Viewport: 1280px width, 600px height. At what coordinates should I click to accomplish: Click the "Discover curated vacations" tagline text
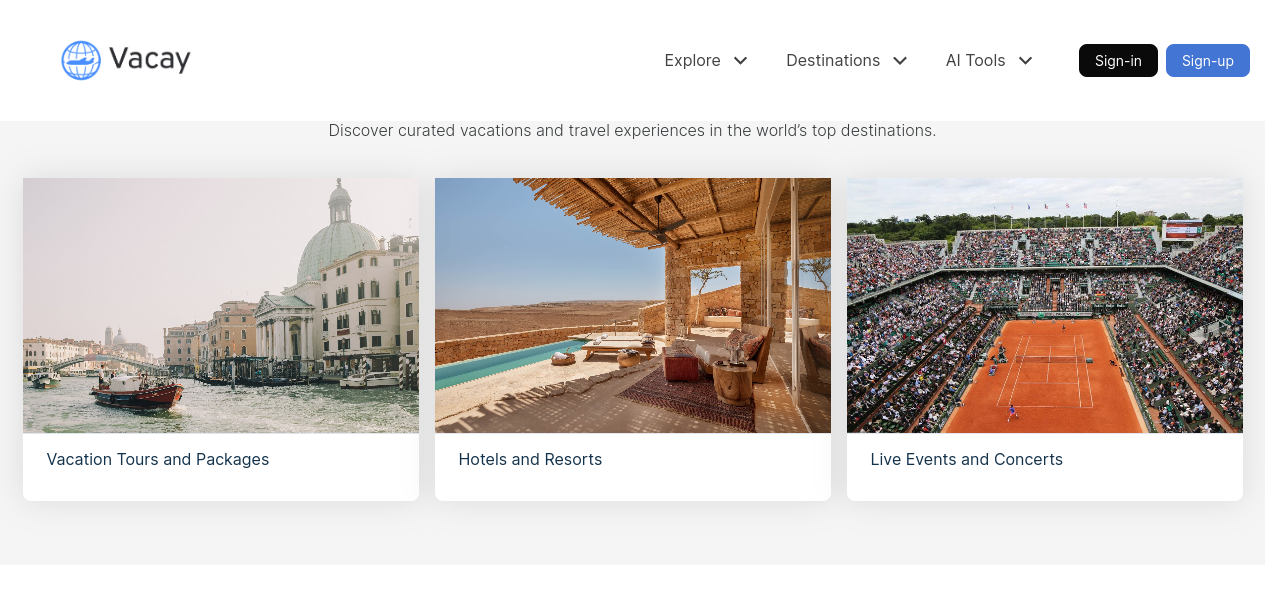pos(632,131)
